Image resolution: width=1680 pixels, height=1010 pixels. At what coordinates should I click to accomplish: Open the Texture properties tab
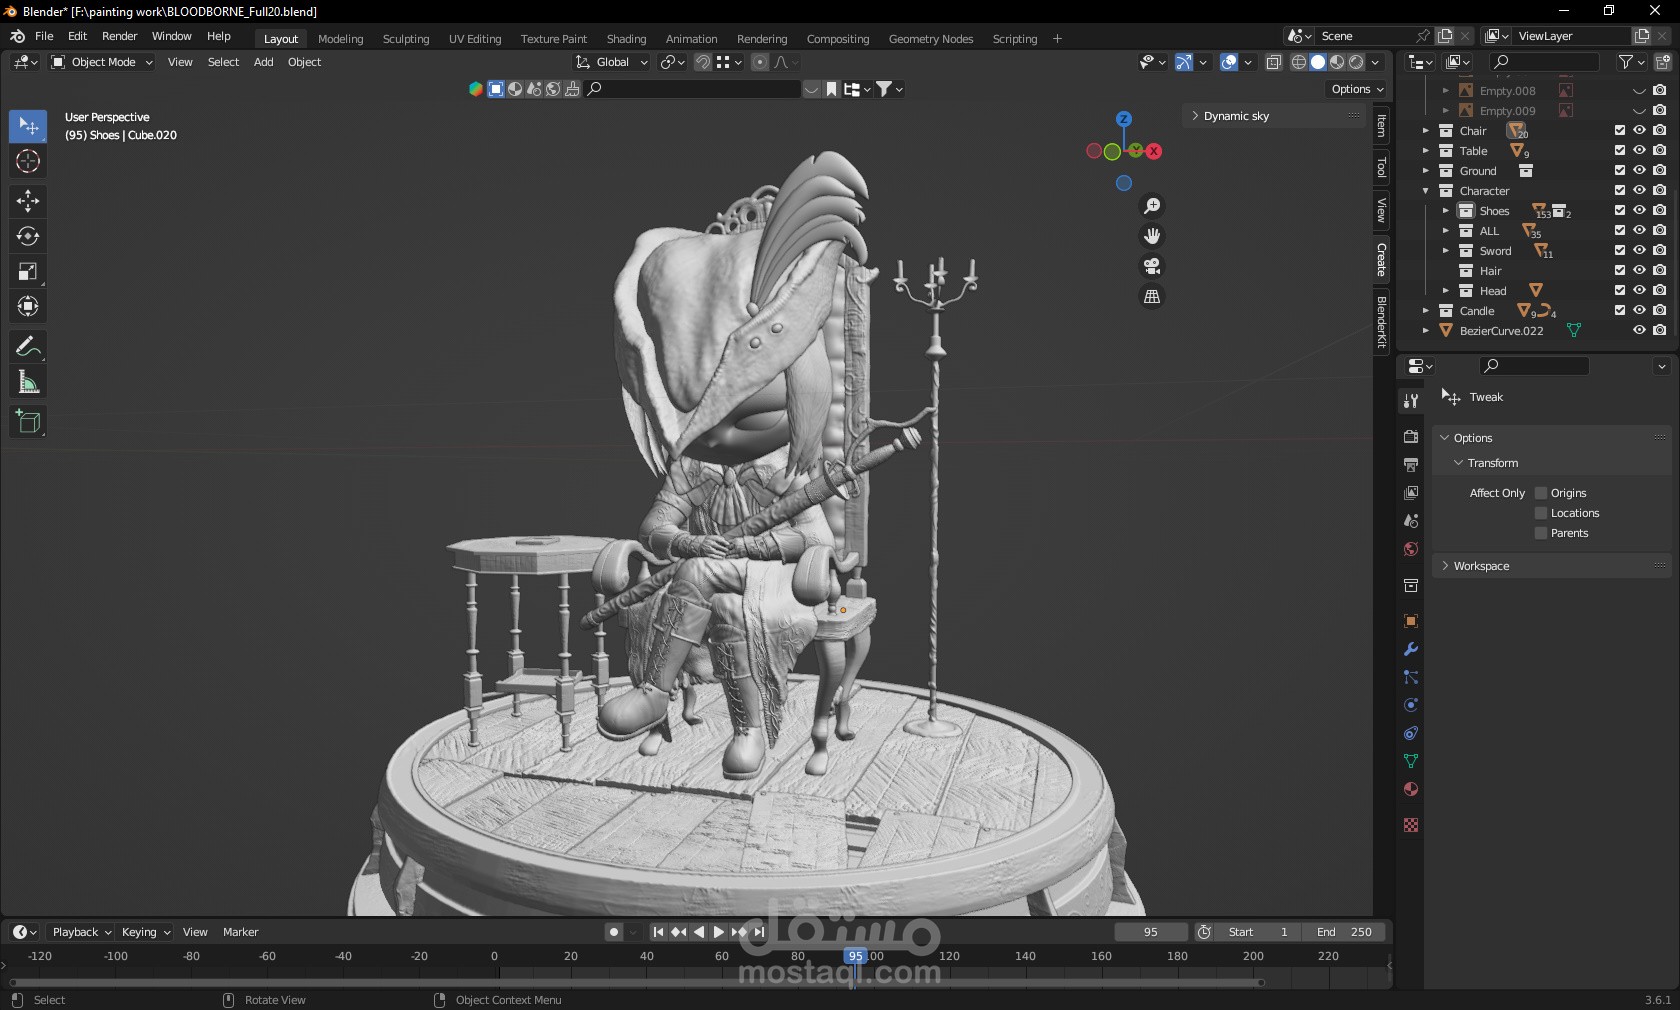[1411, 825]
